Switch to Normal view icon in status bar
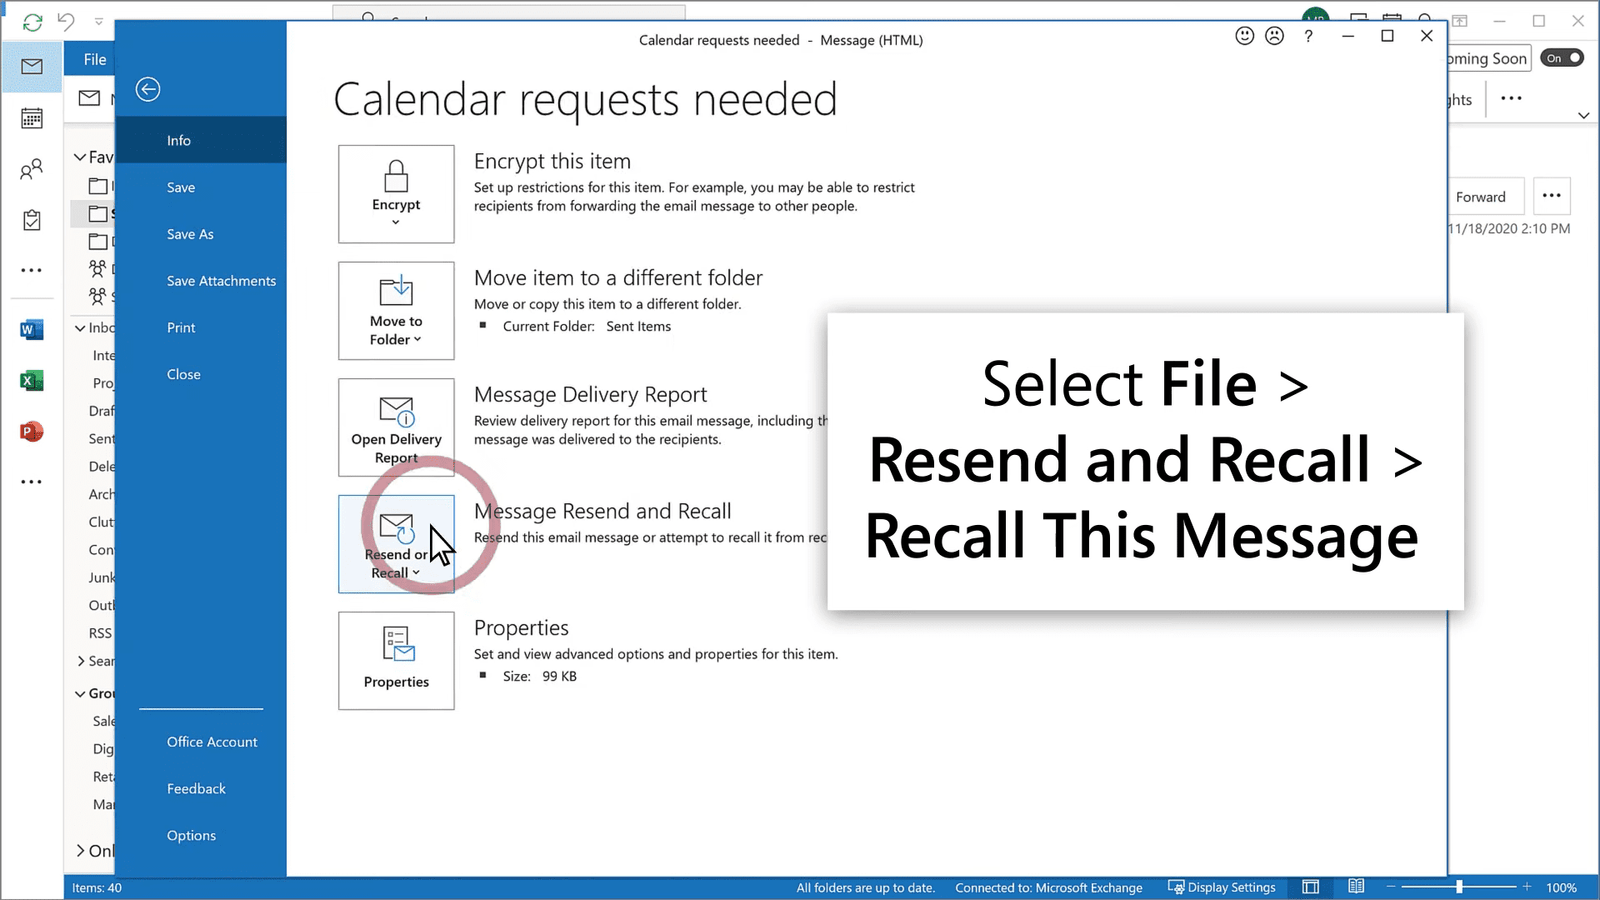Screen dimensions: 1600x900 pyautogui.click(x=1310, y=887)
